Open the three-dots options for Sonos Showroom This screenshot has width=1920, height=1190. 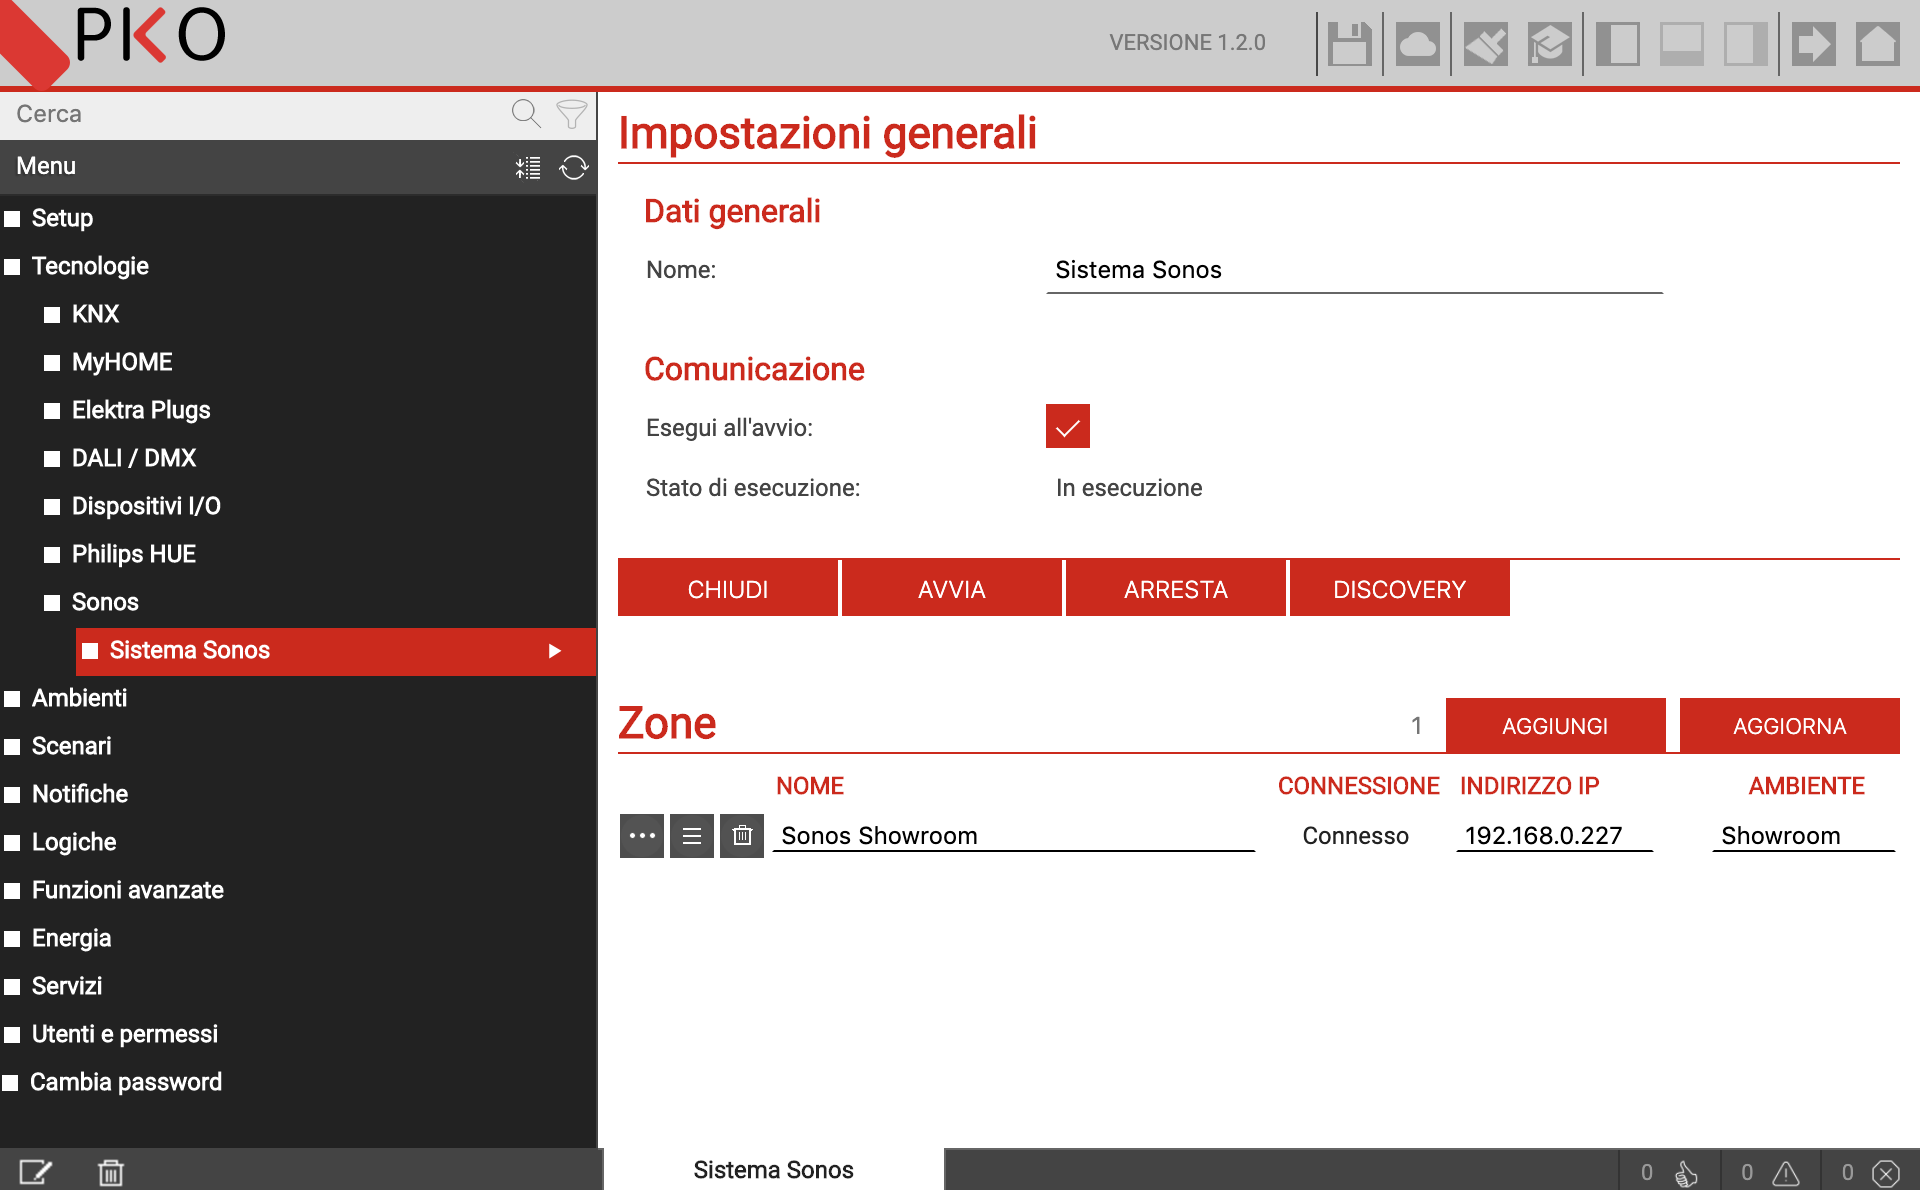coord(642,836)
